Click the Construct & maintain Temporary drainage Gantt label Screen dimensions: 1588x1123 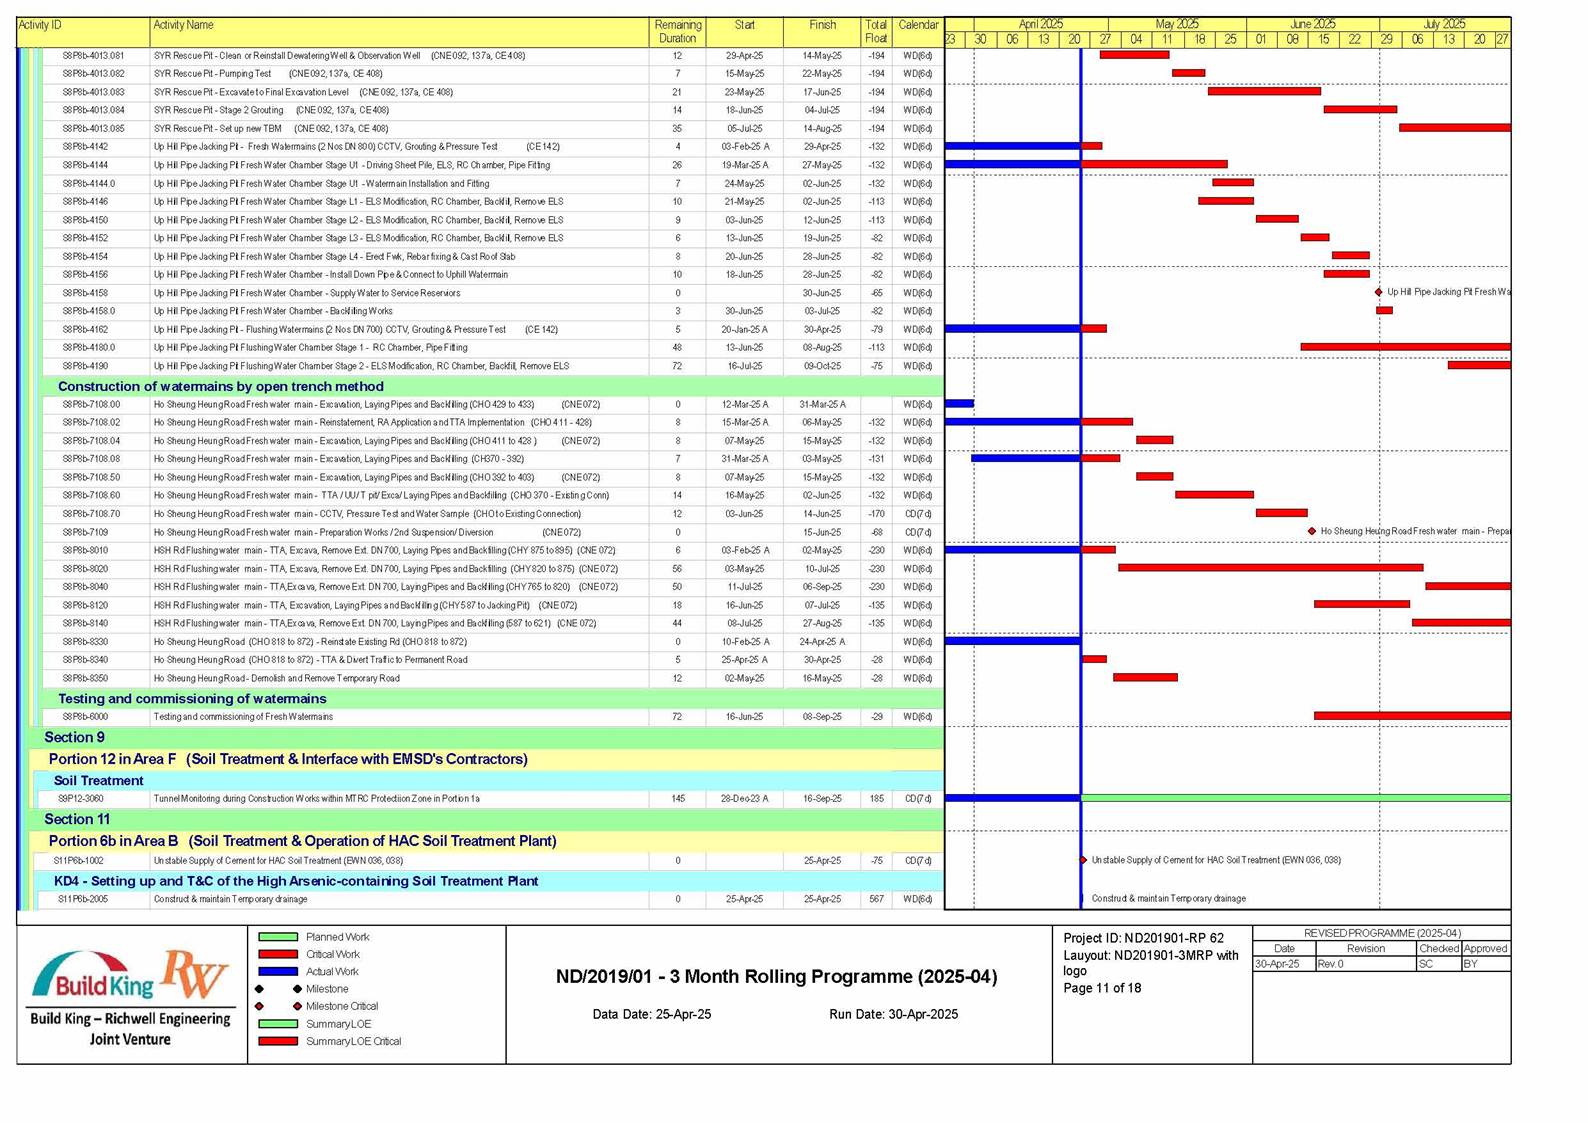tap(1168, 898)
